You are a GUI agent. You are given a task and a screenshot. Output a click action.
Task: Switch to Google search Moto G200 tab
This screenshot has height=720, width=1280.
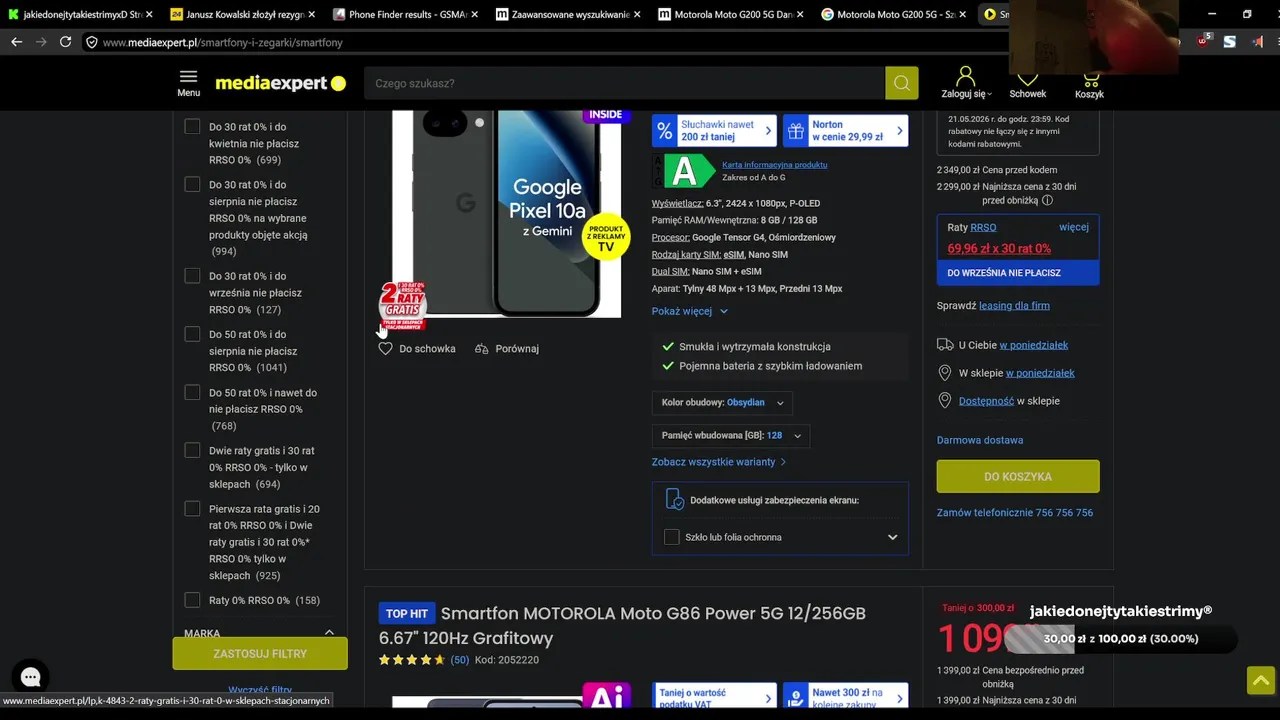[892, 15]
